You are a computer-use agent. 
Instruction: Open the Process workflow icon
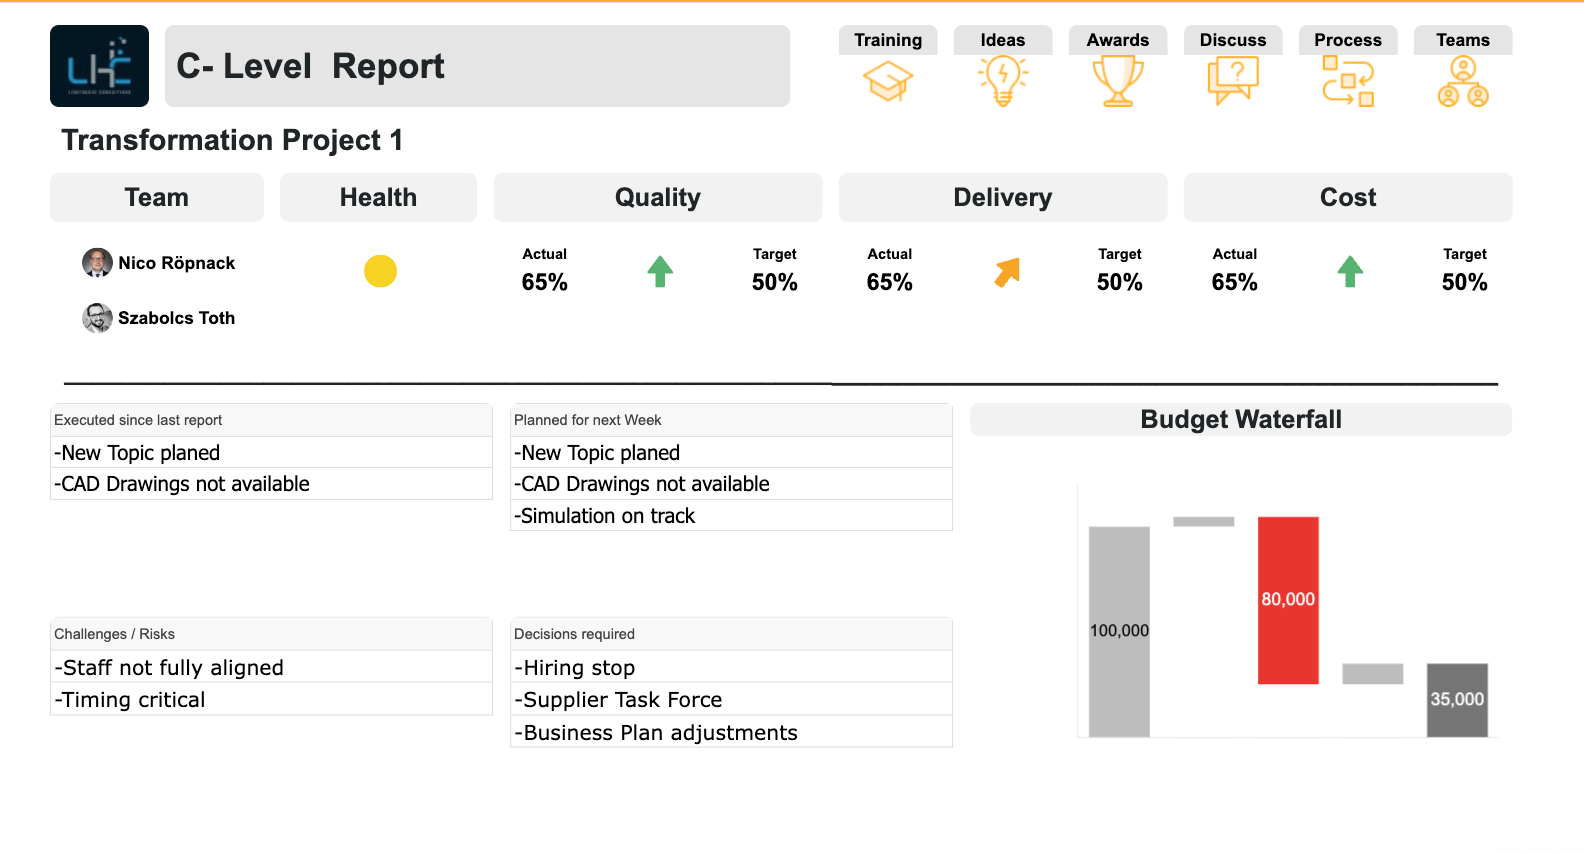[x=1348, y=81]
